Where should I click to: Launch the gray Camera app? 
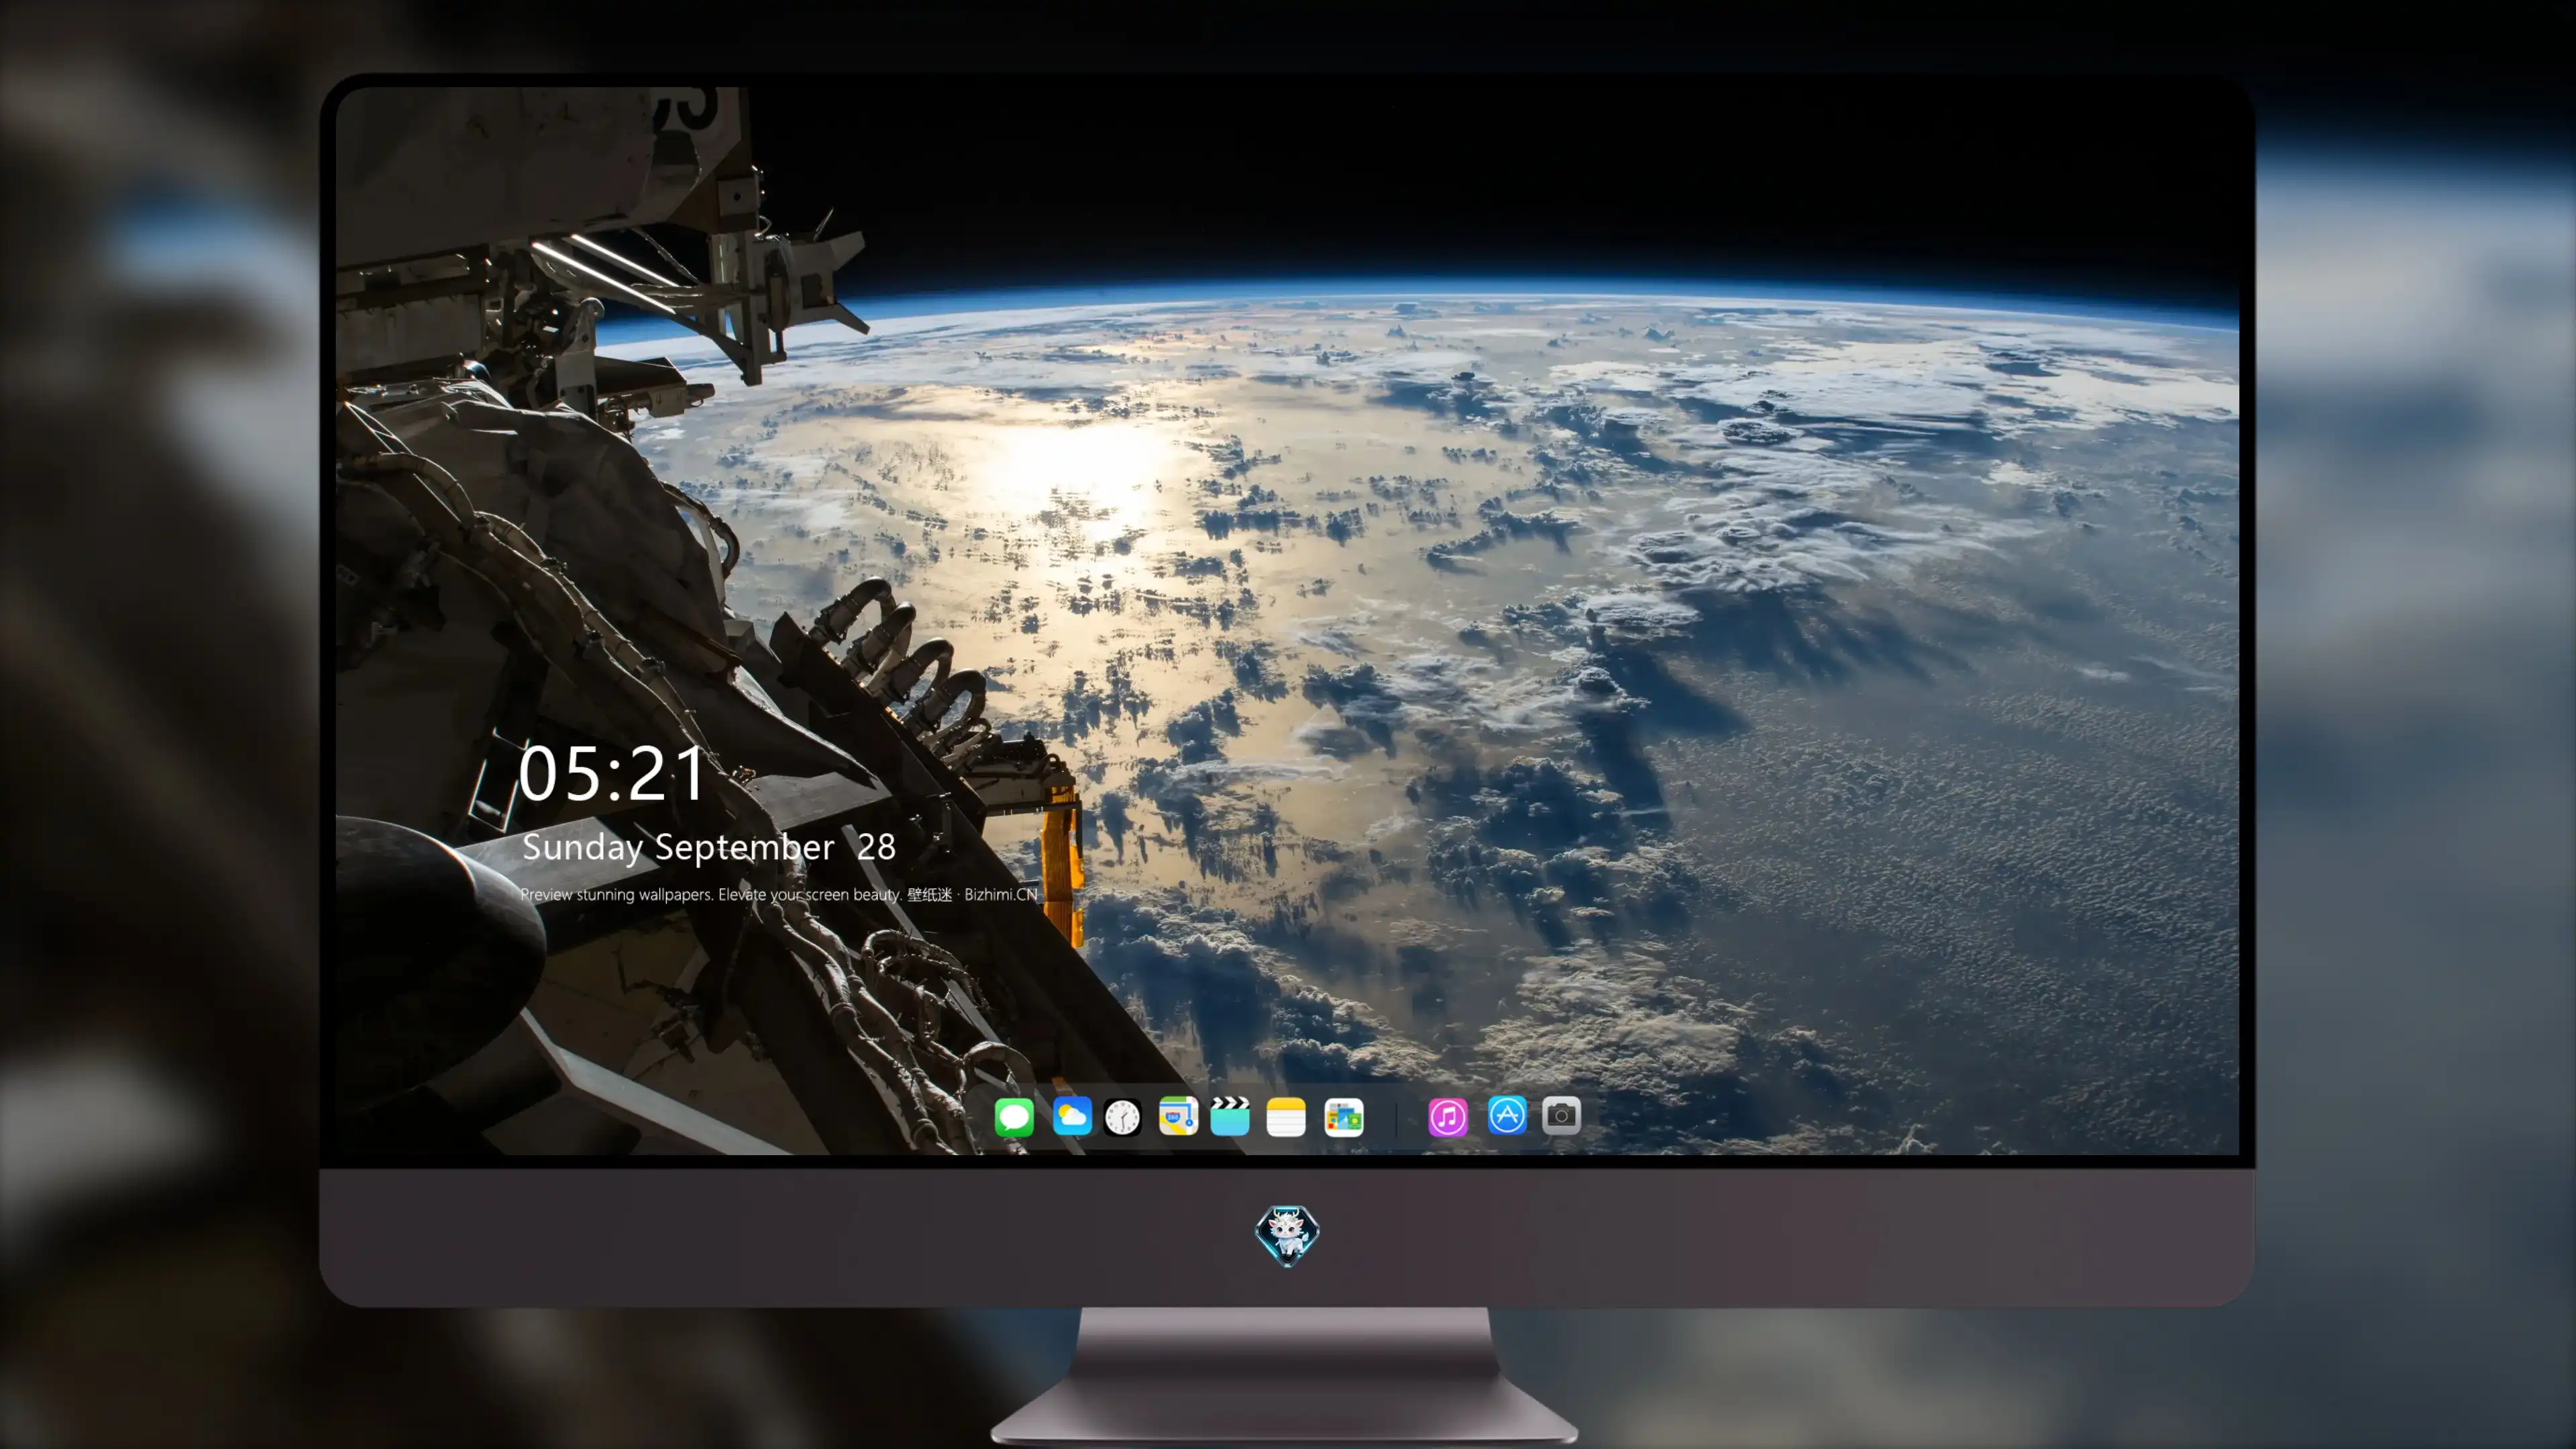coord(1561,1115)
